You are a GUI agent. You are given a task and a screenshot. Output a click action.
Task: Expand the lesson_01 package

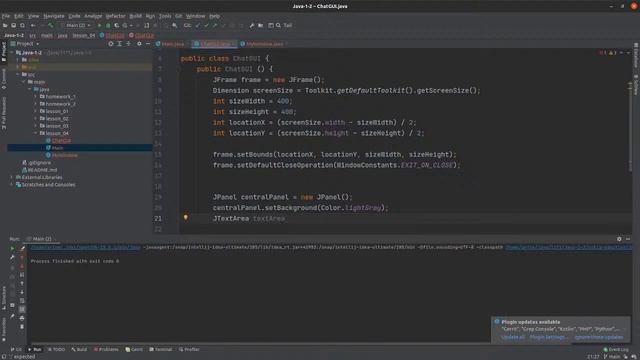(36, 111)
